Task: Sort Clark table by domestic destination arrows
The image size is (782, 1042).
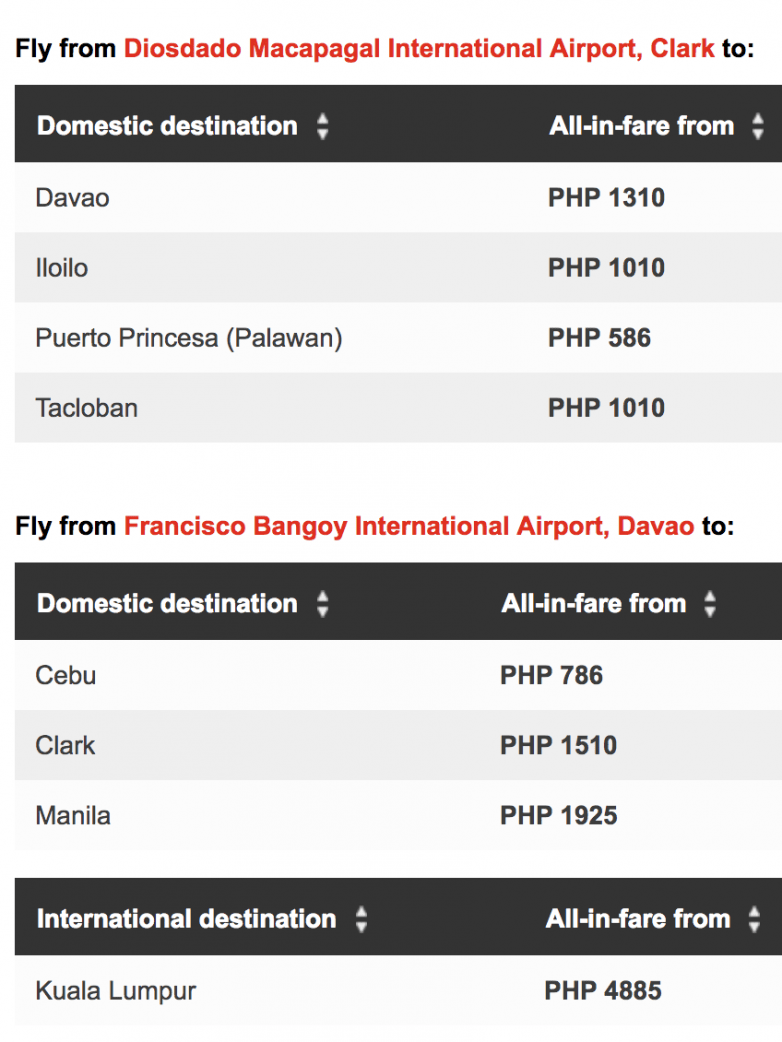Action: click(x=322, y=126)
